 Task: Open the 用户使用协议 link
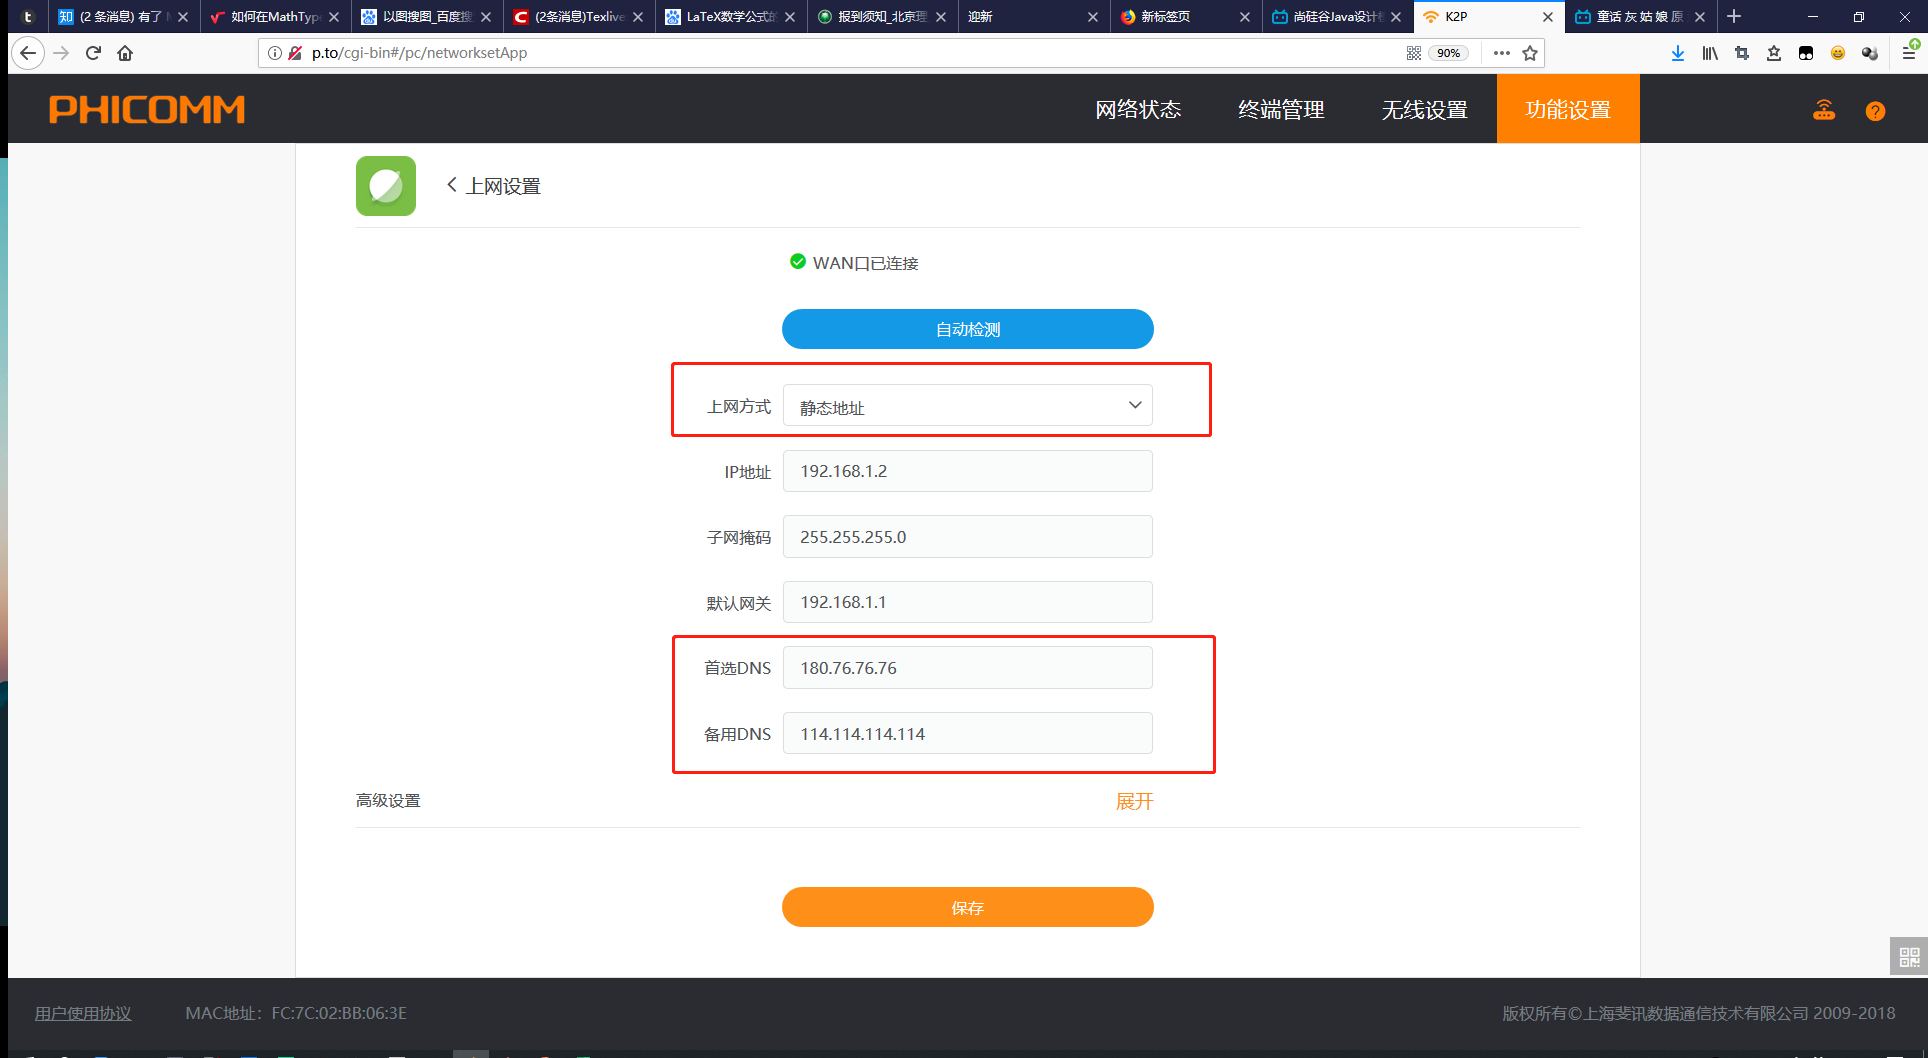coord(83,1013)
